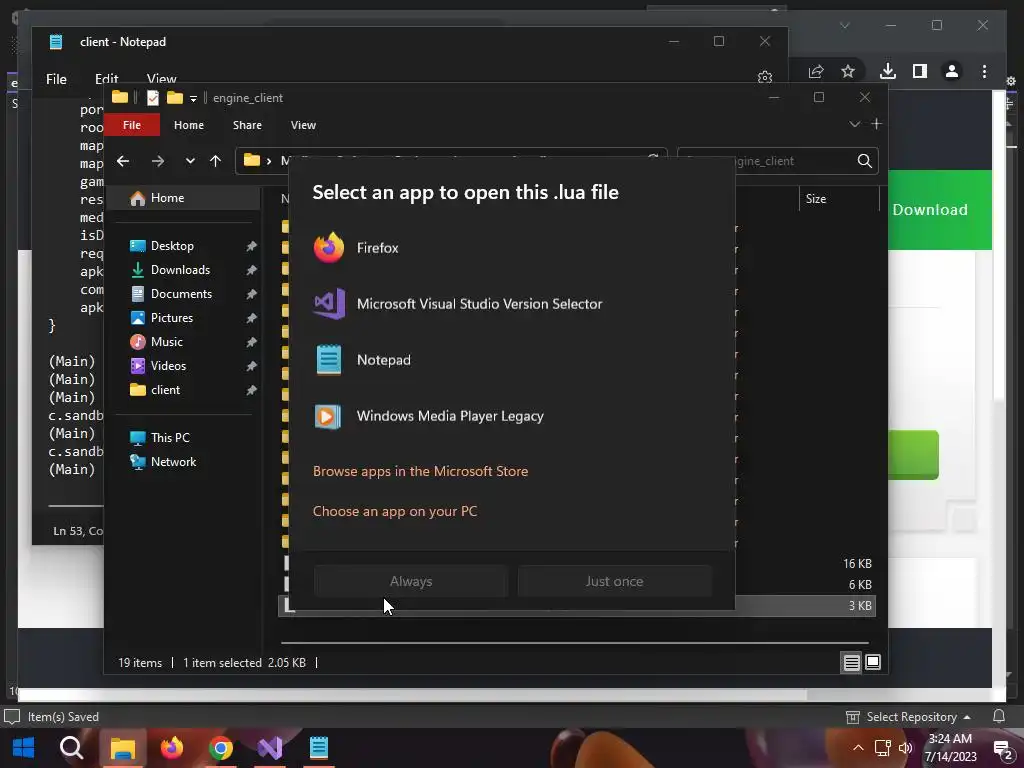The height and width of the screenshot is (768, 1024).
Task: Expand the Explorer ribbon chevron
Action: click(x=854, y=124)
